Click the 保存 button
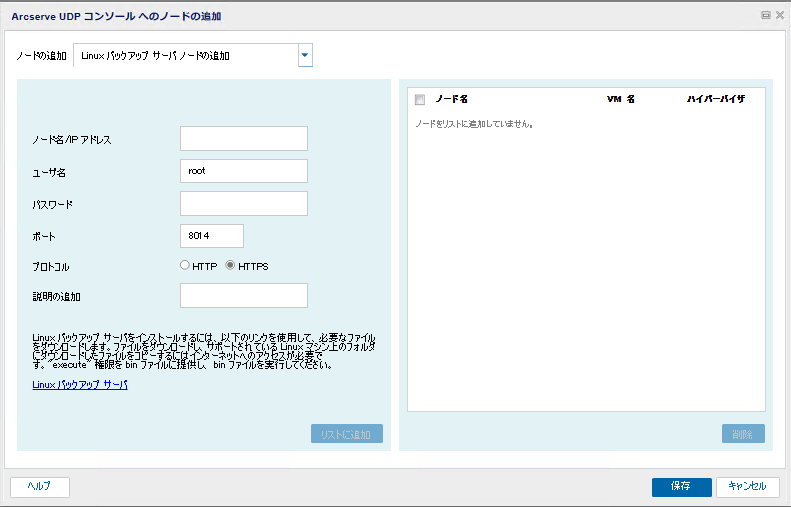The width and height of the screenshot is (791, 507). tap(682, 487)
